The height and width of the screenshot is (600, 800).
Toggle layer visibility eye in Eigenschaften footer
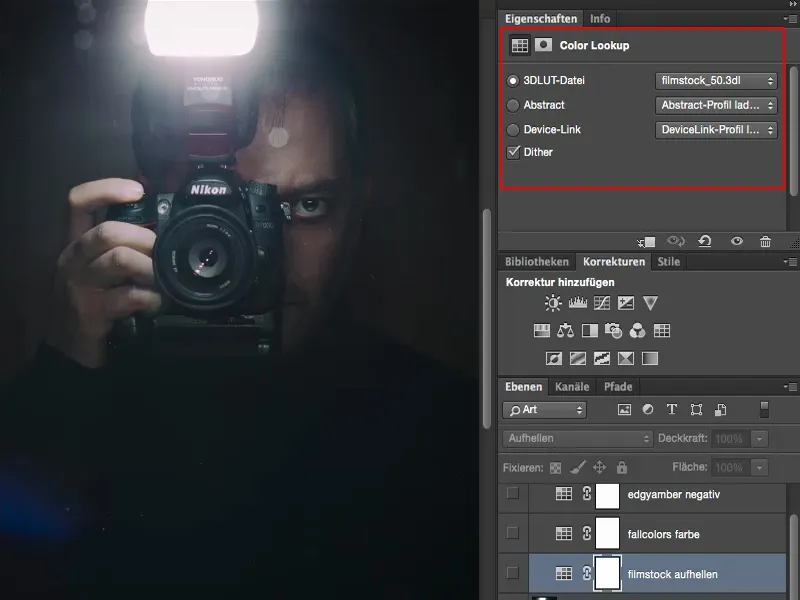(x=736, y=241)
